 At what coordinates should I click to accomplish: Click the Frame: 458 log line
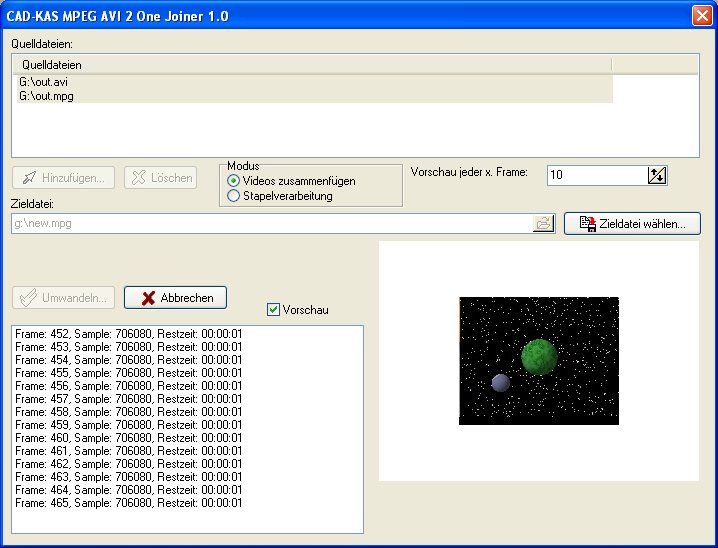129,412
